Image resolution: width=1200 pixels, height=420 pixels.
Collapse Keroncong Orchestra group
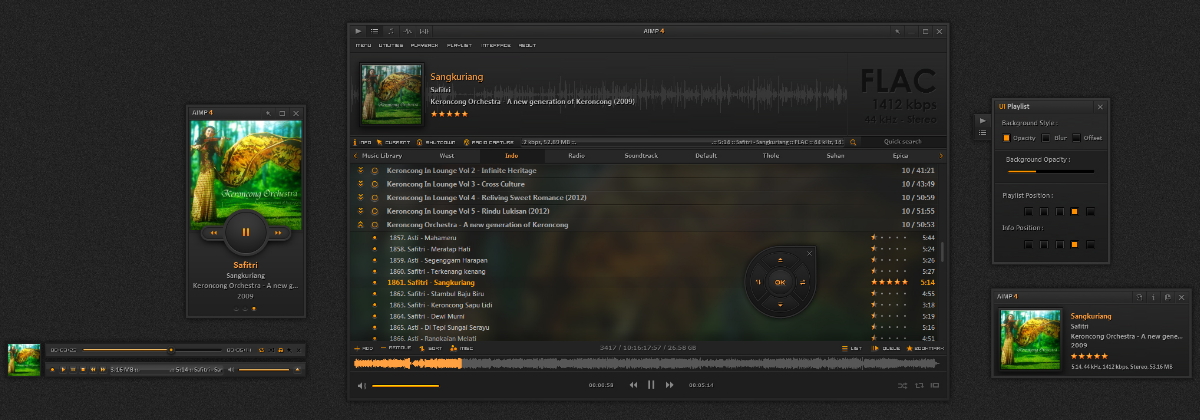(x=360, y=225)
